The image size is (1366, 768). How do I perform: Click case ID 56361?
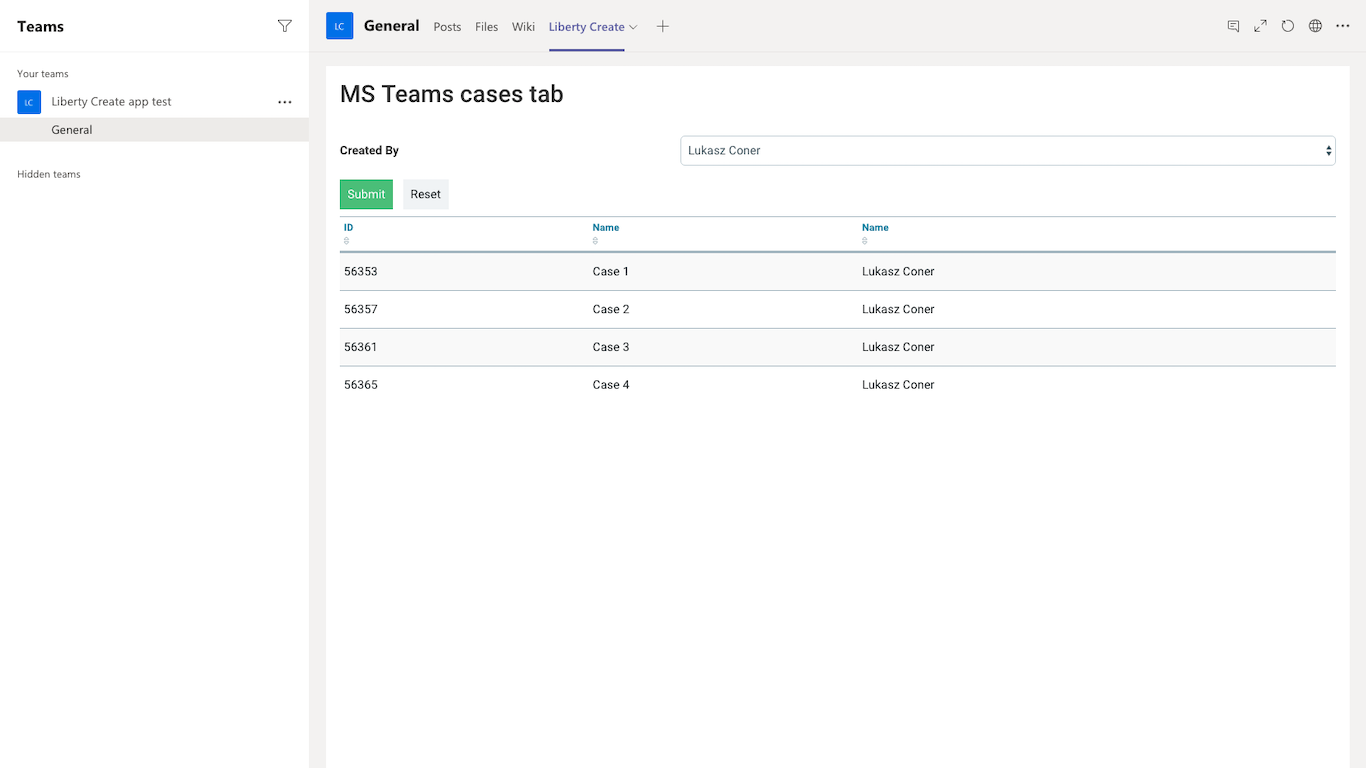tap(361, 348)
